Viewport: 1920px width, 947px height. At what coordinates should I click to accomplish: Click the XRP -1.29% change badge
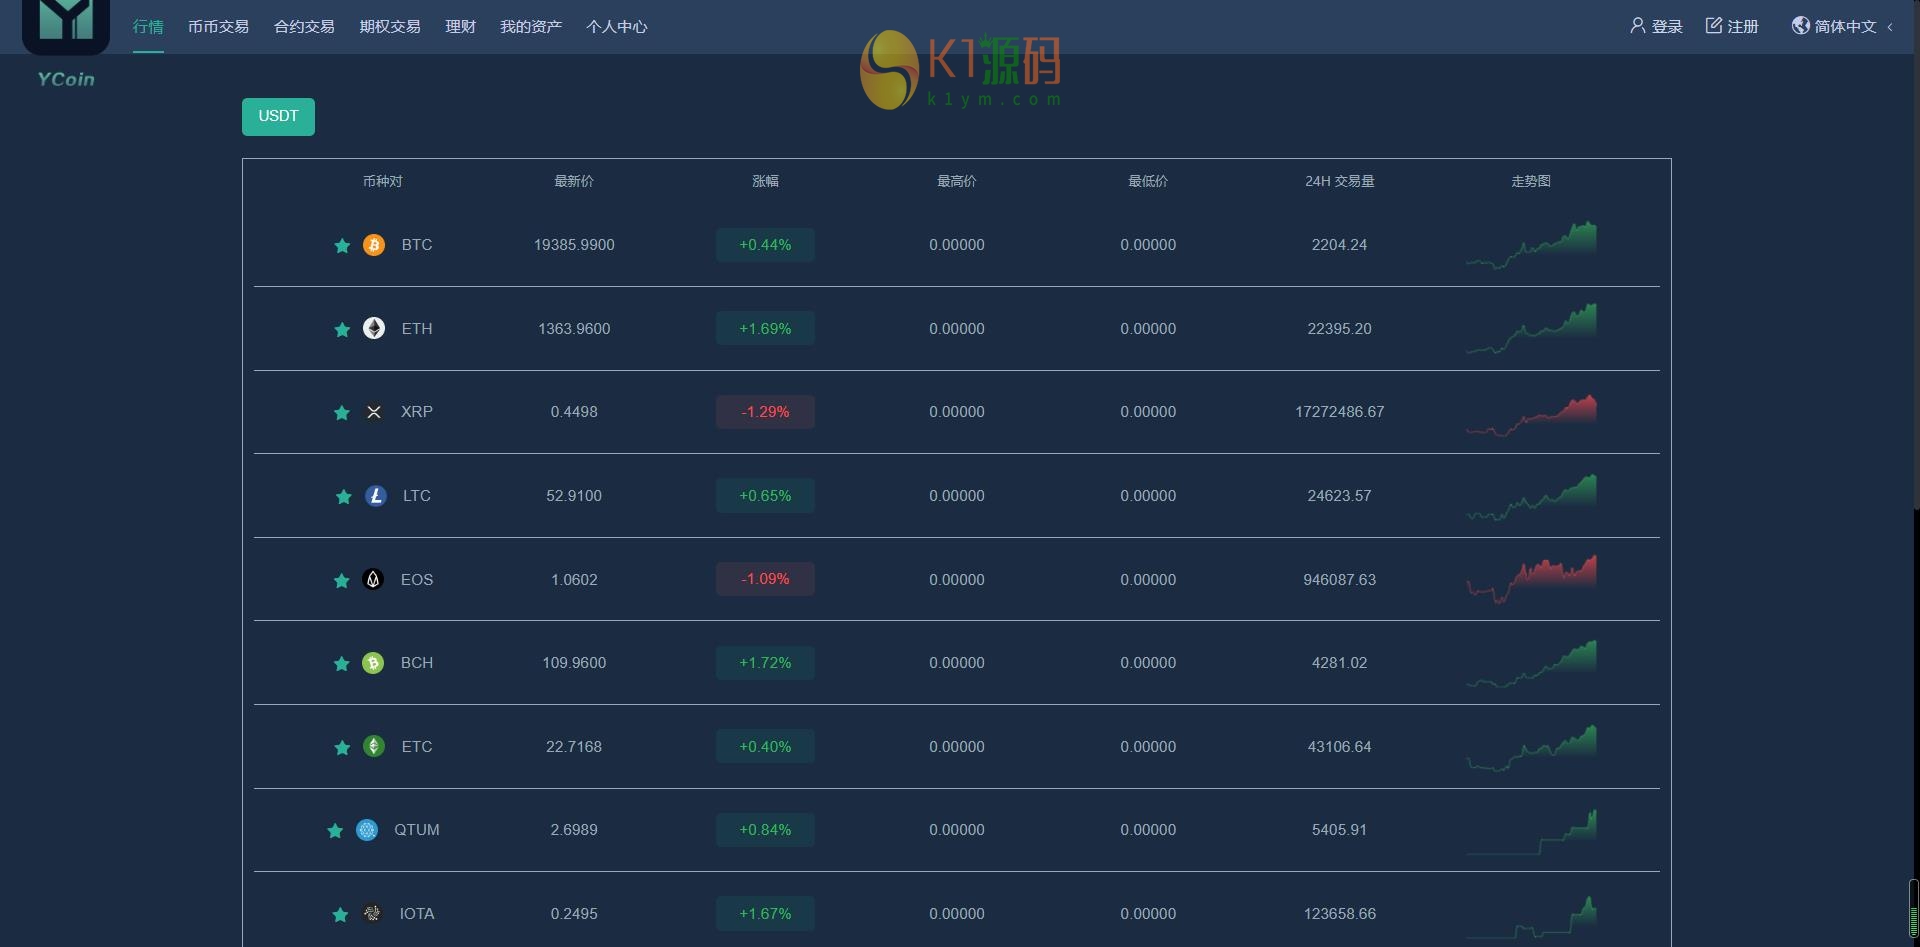[x=765, y=412]
